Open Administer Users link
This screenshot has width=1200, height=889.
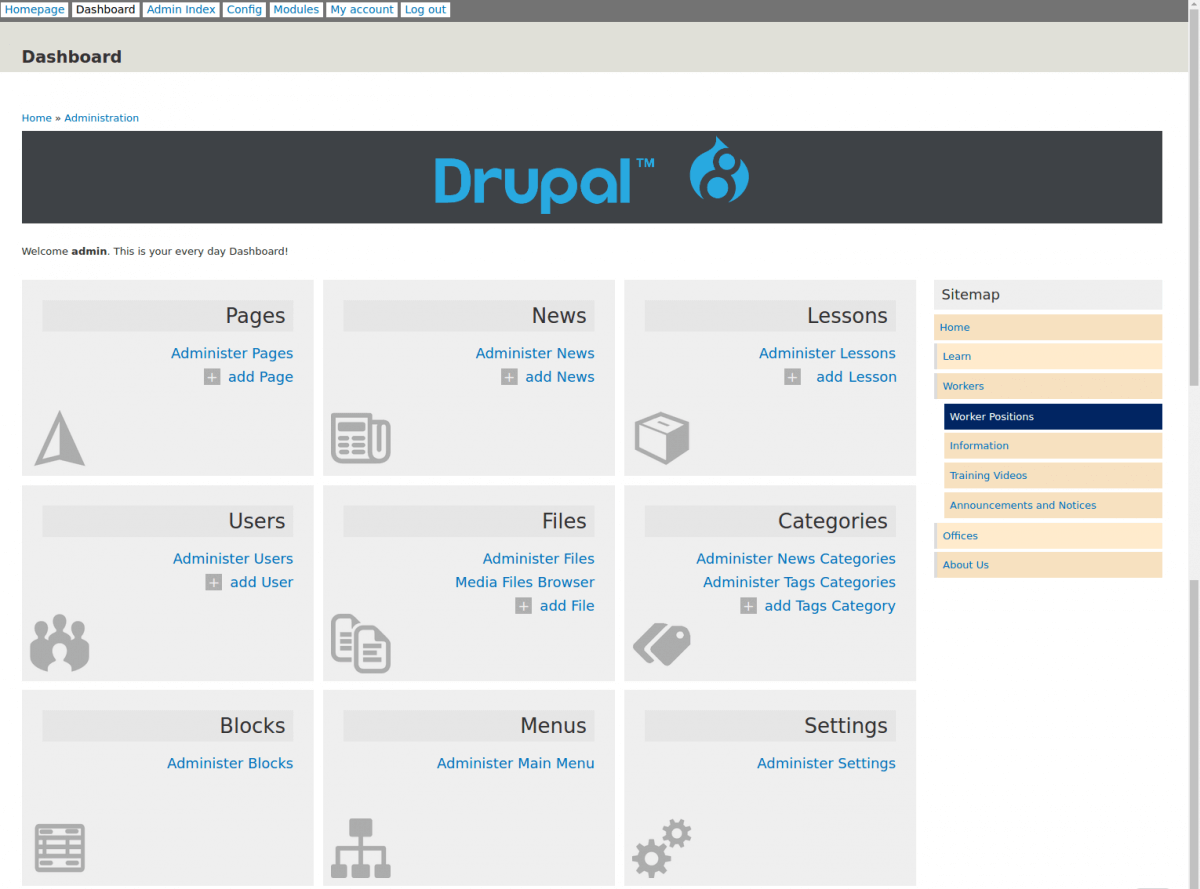[233, 559]
